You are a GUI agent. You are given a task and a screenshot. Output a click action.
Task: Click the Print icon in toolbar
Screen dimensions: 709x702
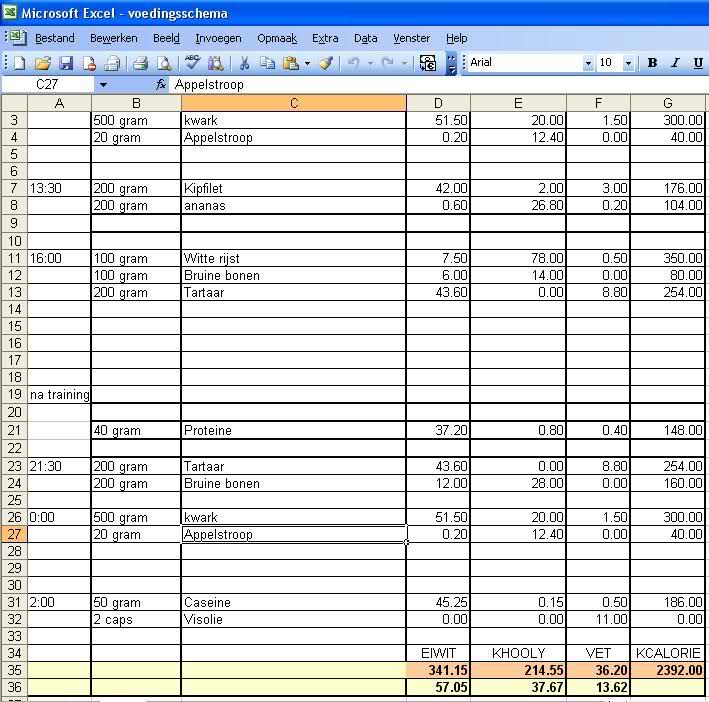141,63
